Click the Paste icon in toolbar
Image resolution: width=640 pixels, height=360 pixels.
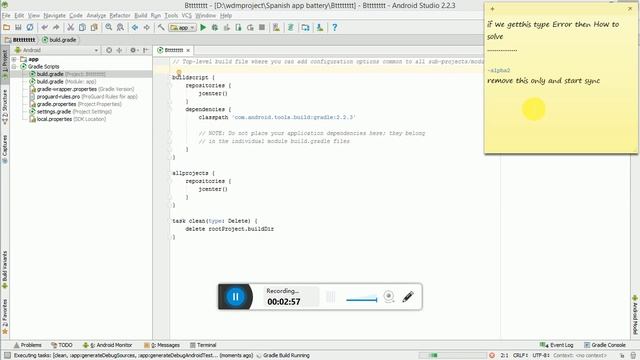tap(94, 27)
